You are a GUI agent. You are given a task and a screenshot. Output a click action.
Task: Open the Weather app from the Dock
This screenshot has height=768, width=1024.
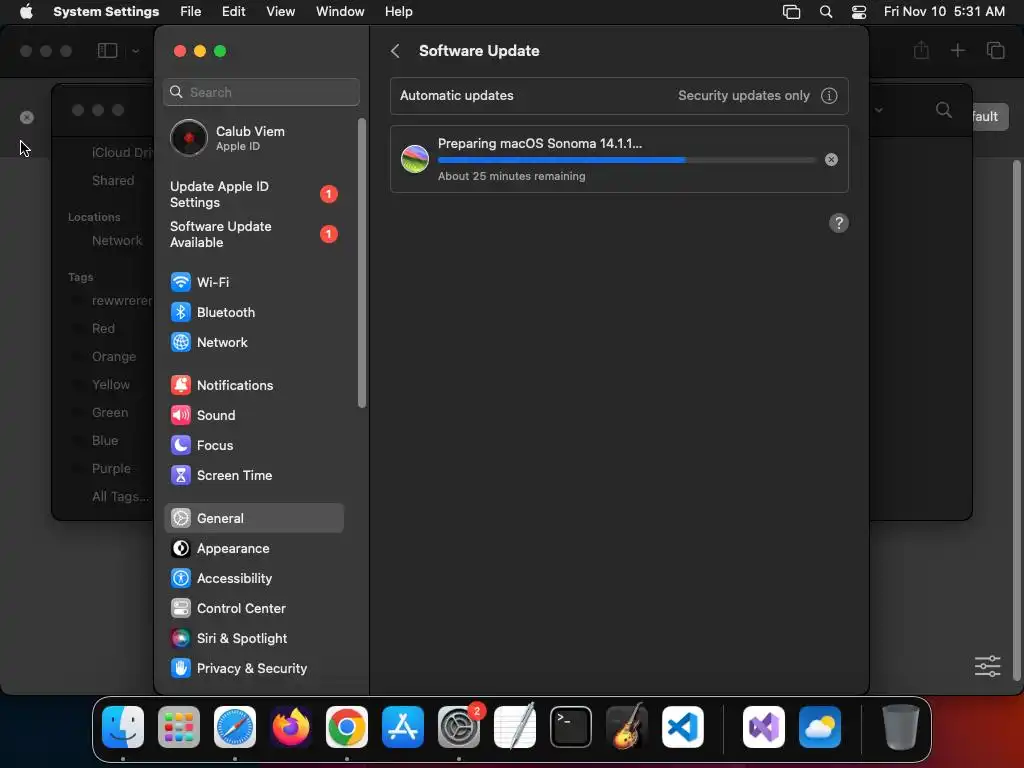tap(820, 727)
